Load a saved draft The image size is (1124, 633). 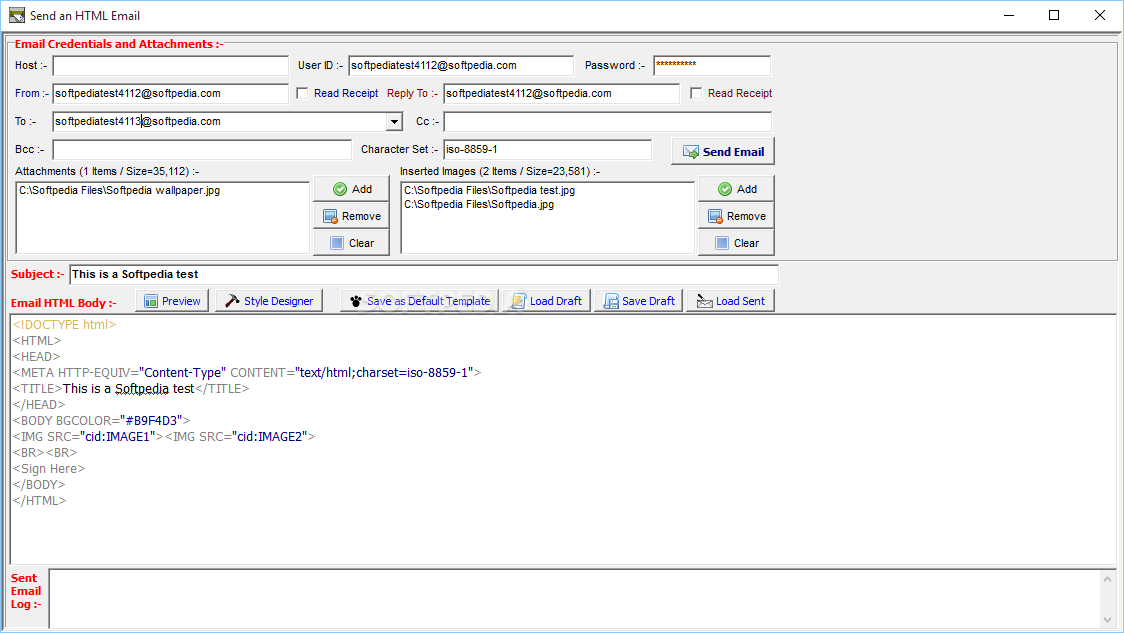(x=547, y=301)
